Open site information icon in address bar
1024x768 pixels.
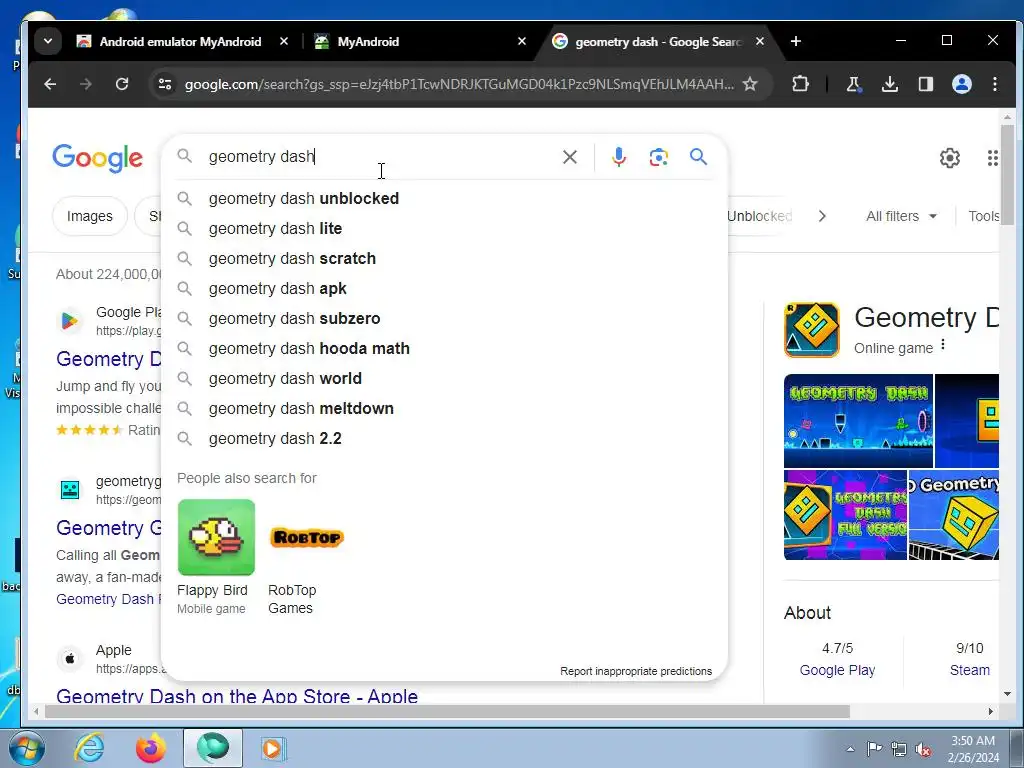pos(165,84)
